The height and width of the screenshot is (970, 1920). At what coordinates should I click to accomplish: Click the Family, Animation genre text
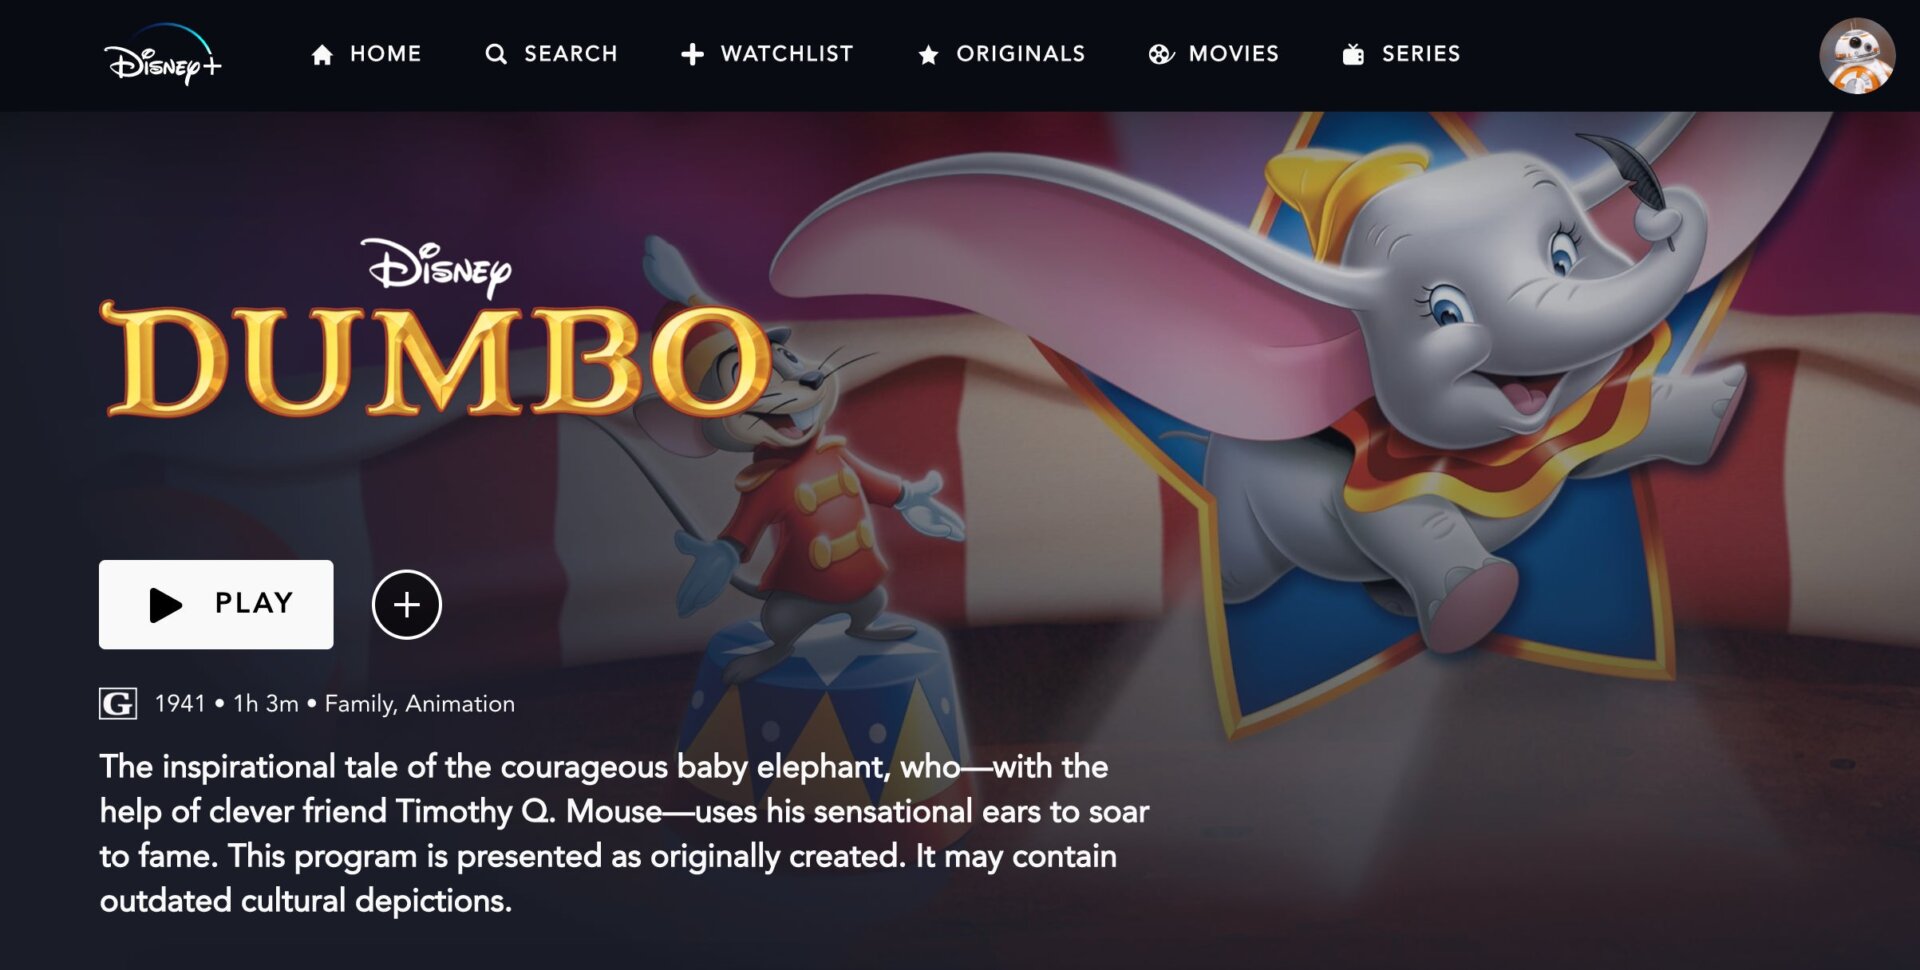click(x=420, y=704)
